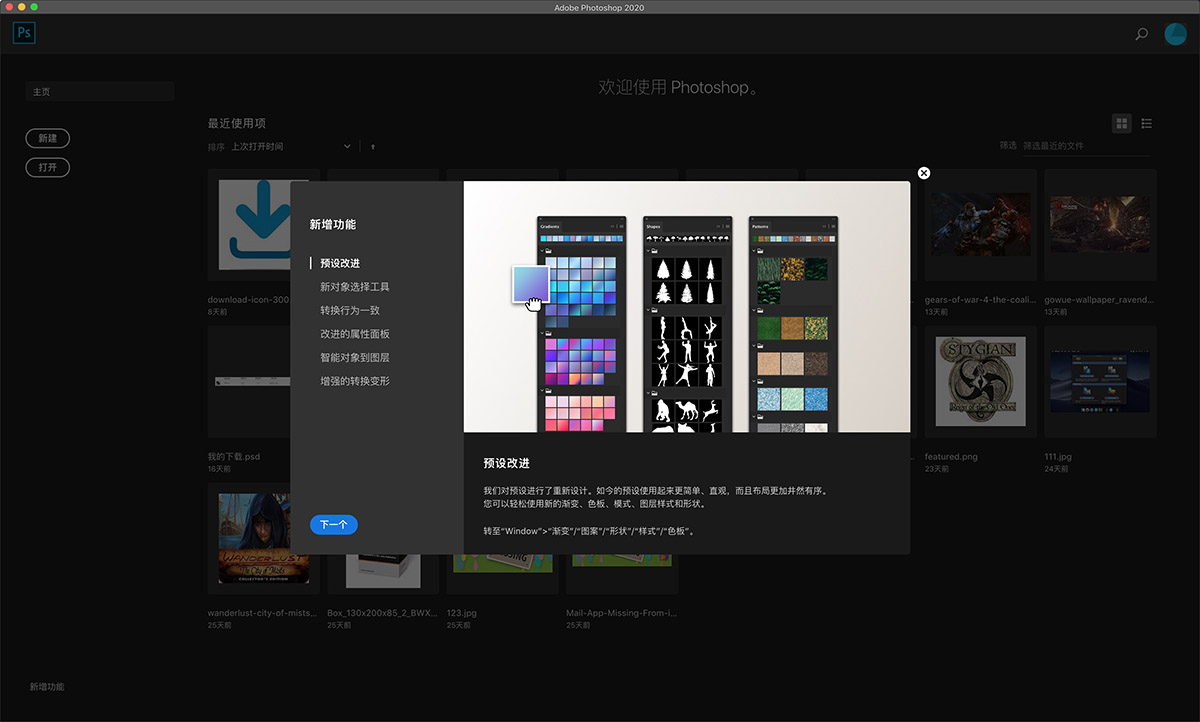Select 改进的属性面板 in feature list
This screenshot has height=722, width=1200.
click(x=355, y=334)
